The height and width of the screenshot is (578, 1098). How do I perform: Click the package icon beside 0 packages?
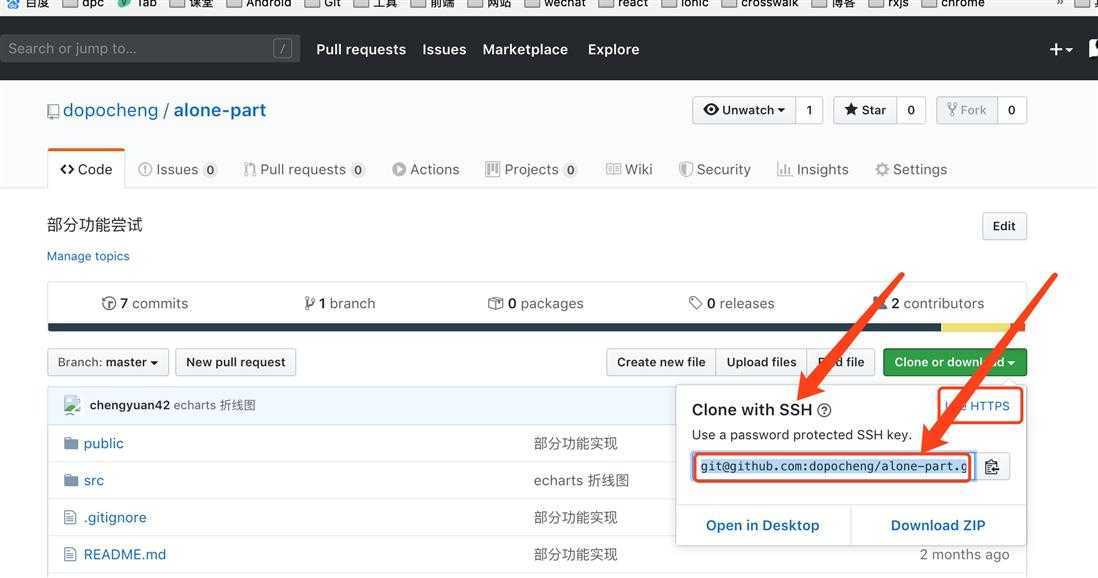coord(495,303)
